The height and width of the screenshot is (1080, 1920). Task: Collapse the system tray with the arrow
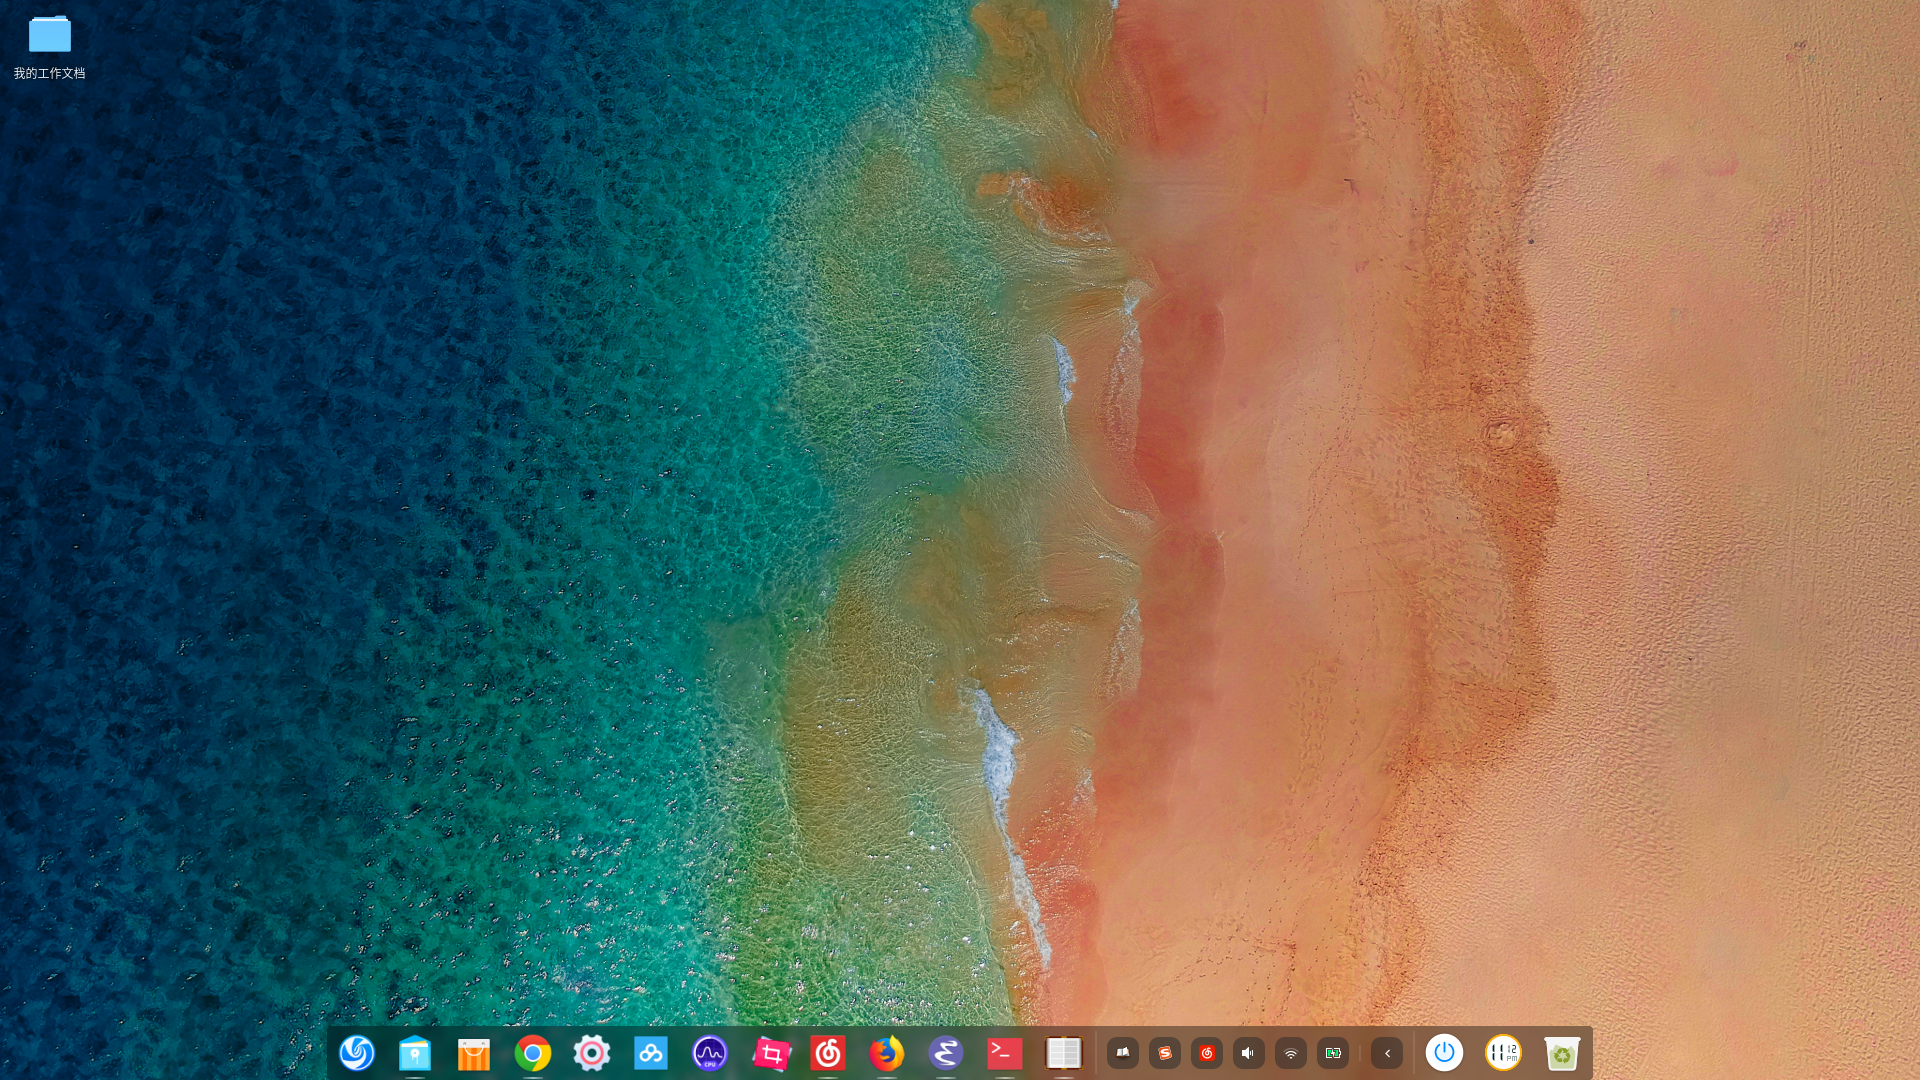pos(1387,1053)
